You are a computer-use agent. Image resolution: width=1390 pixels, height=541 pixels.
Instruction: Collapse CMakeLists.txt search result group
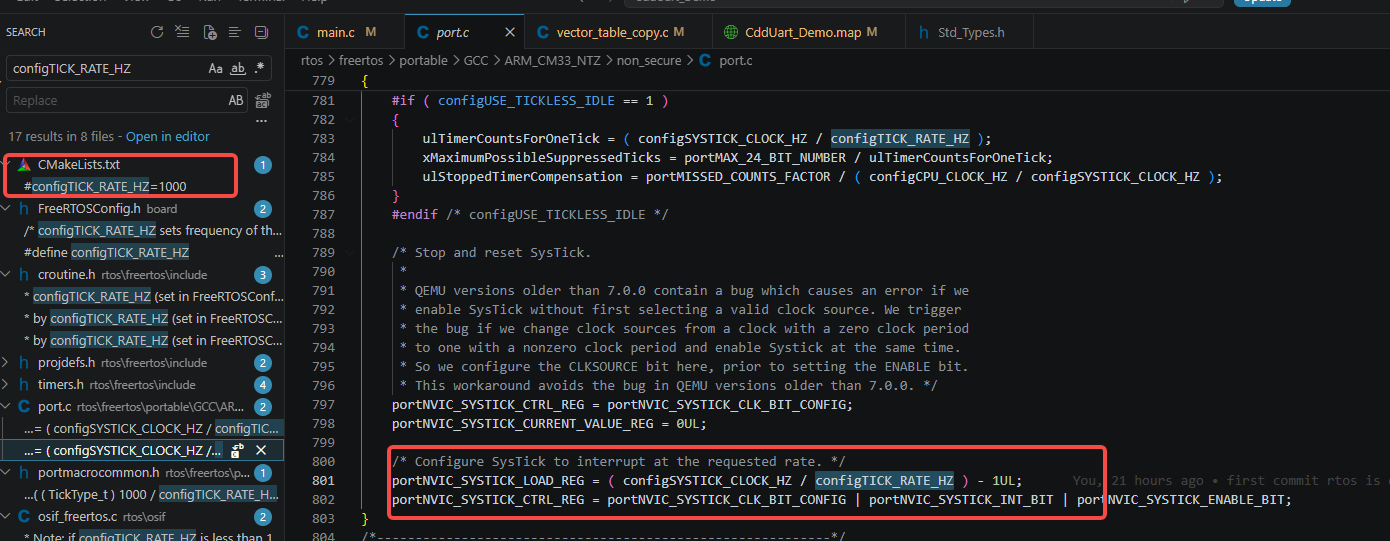(x=7, y=164)
